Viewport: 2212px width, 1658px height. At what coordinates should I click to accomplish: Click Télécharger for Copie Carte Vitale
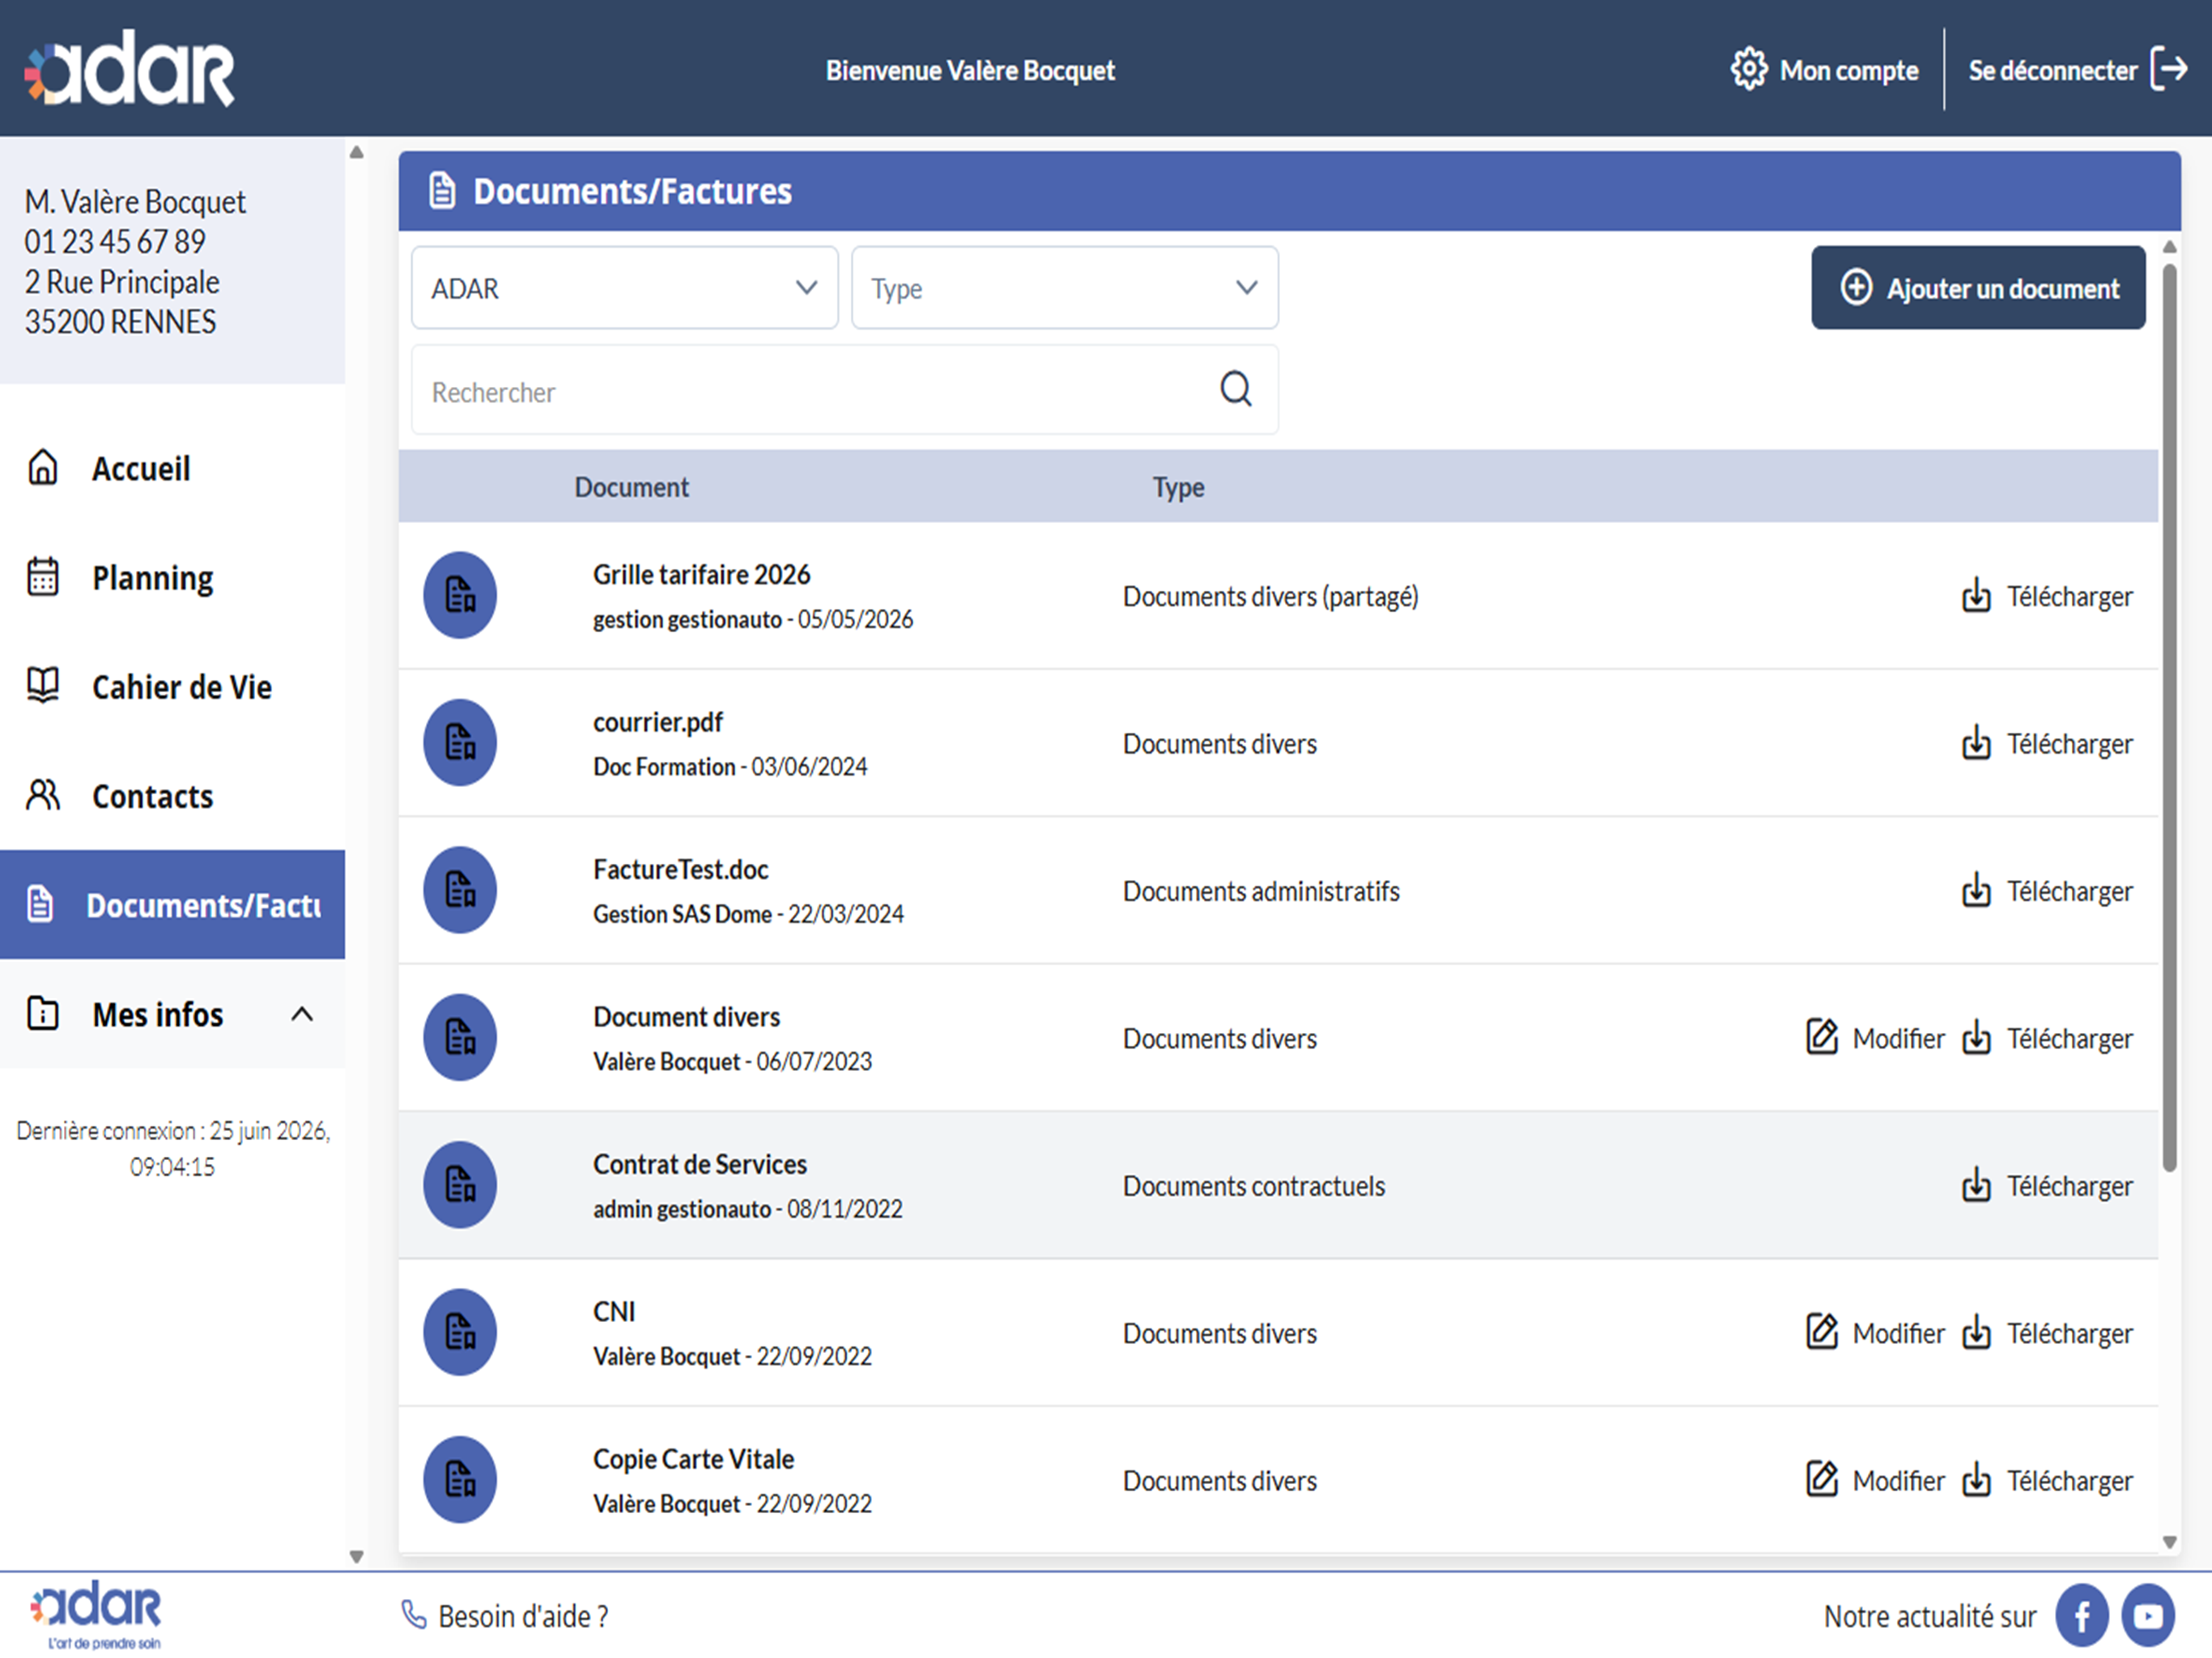coord(2047,1480)
